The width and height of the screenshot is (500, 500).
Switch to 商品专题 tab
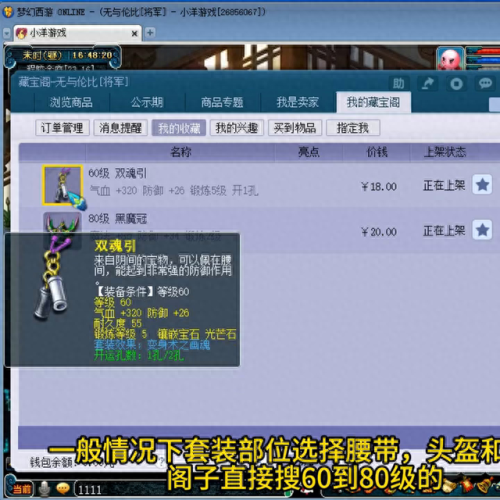[x=222, y=102]
